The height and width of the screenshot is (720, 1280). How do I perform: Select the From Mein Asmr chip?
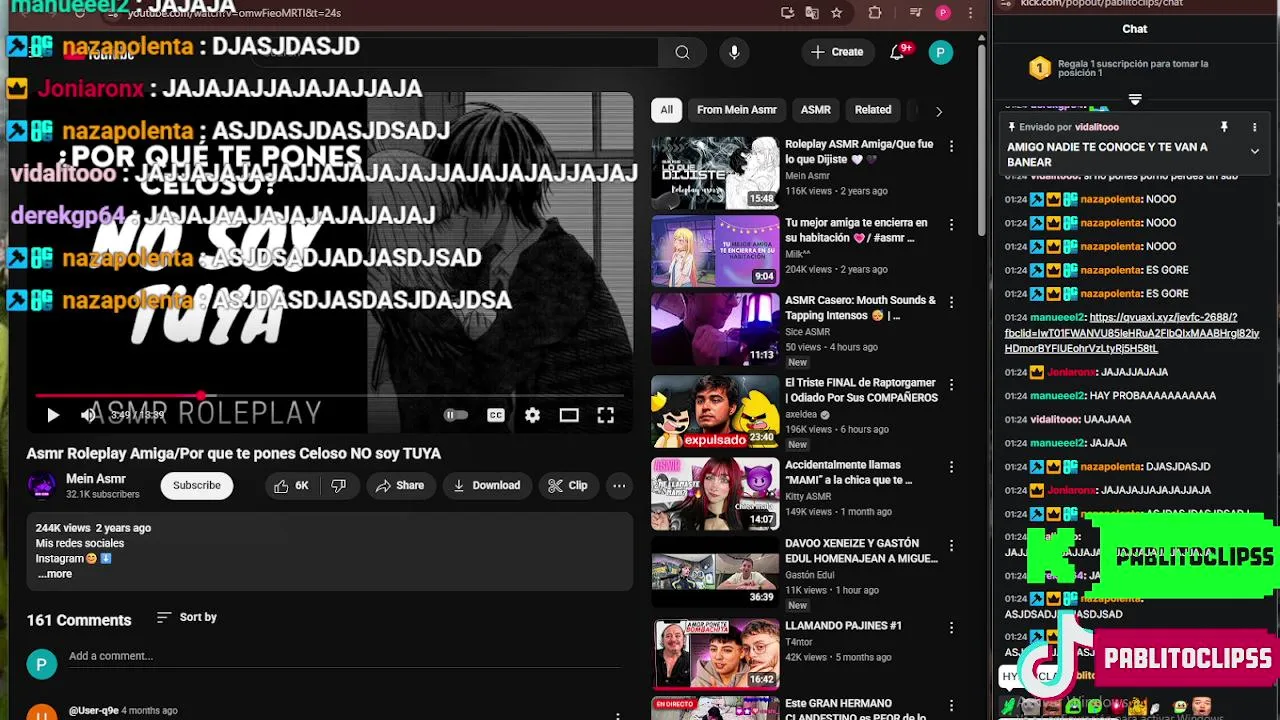click(x=737, y=110)
